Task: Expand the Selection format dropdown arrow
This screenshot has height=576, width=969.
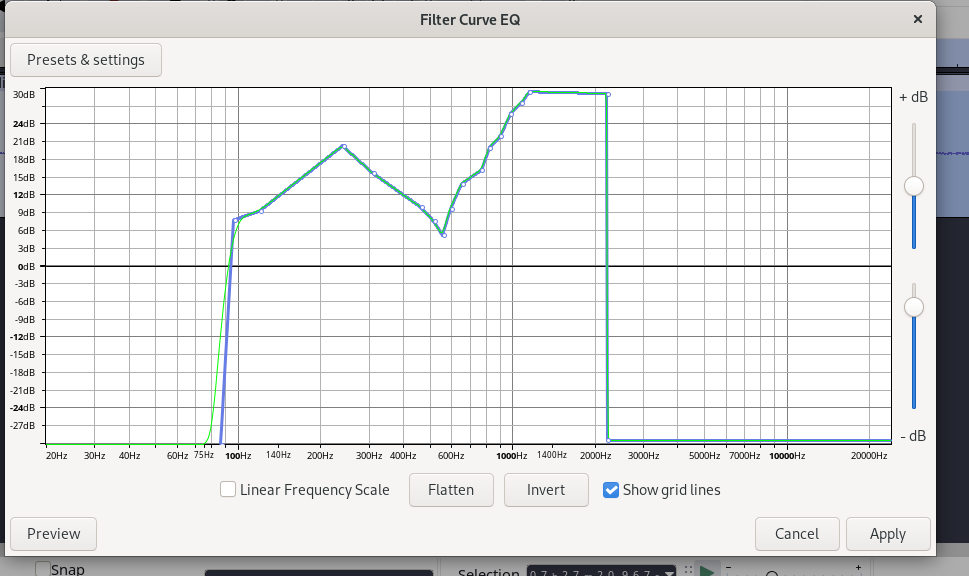Action: (669, 572)
